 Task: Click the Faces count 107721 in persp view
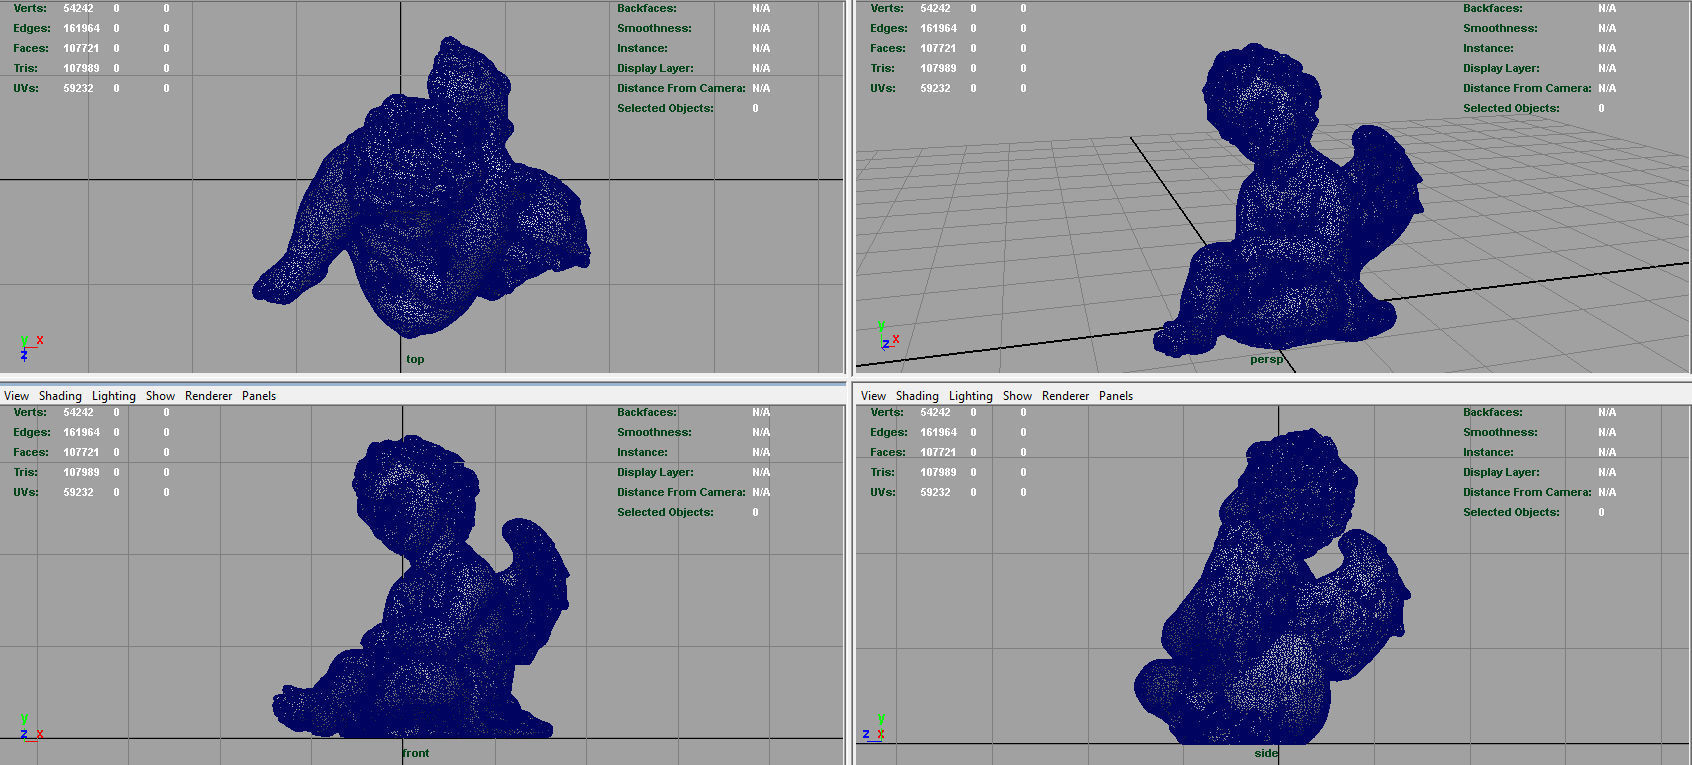(x=938, y=48)
